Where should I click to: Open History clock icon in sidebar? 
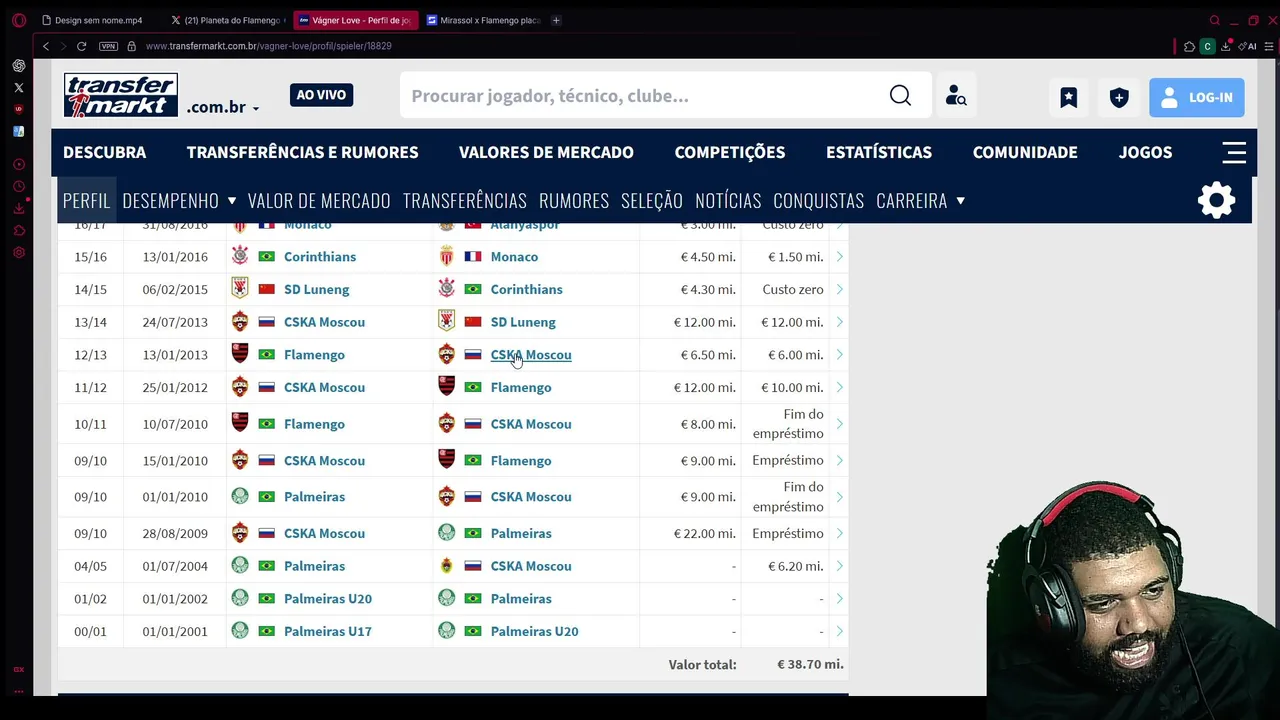point(19,186)
